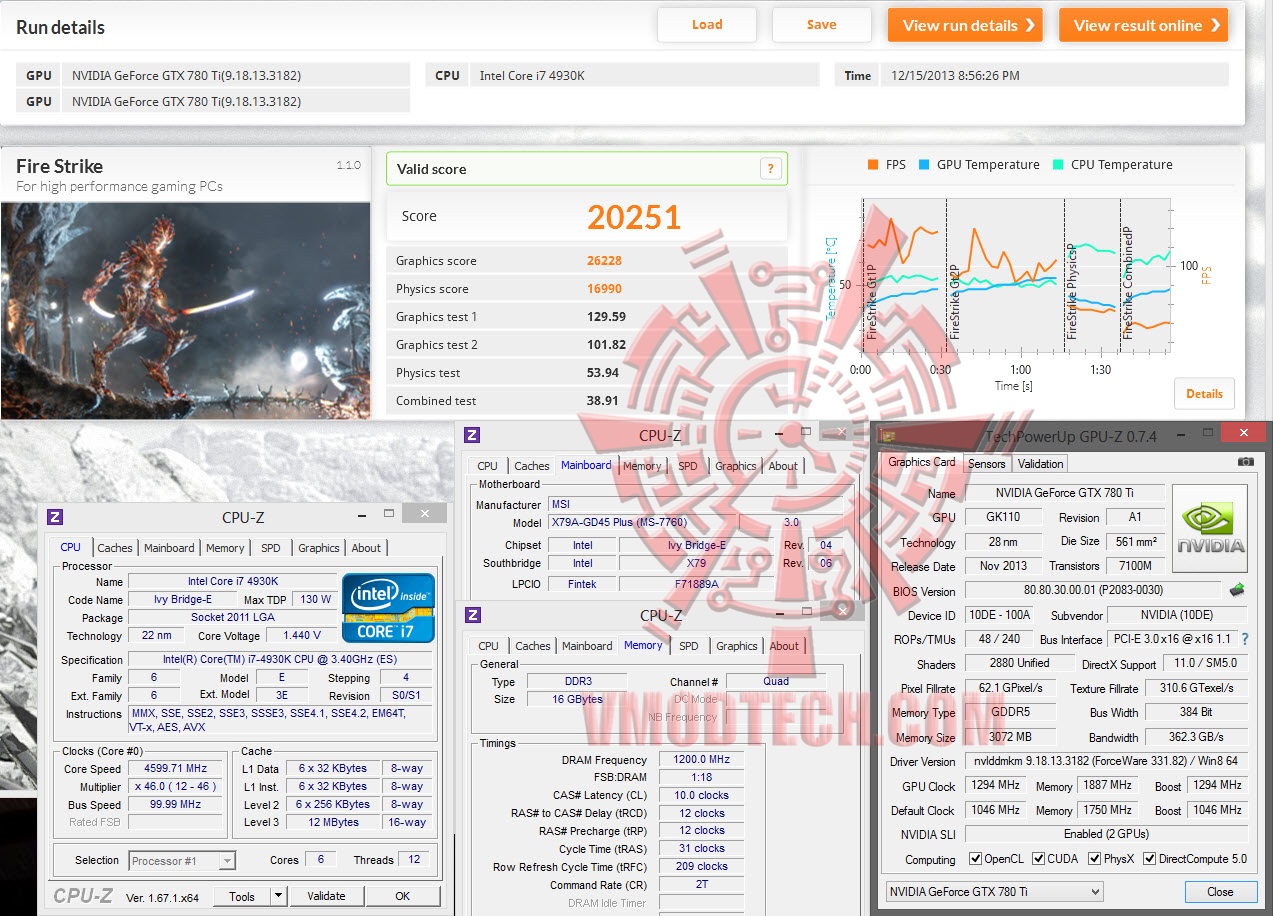The height and width of the screenshot is (916, 1273).
Task: Open the About tab in CPU-Z CPU window
Action: 366,547
